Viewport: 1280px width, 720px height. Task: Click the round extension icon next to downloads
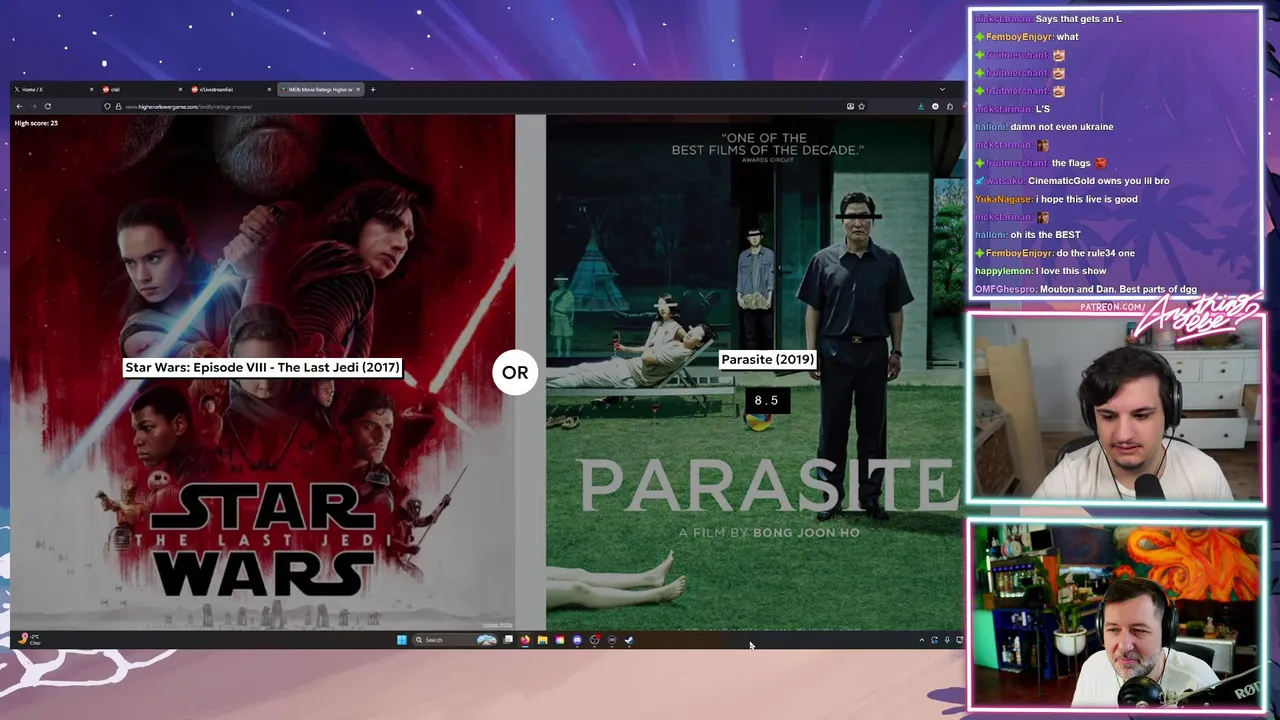(x=935, y=106)
